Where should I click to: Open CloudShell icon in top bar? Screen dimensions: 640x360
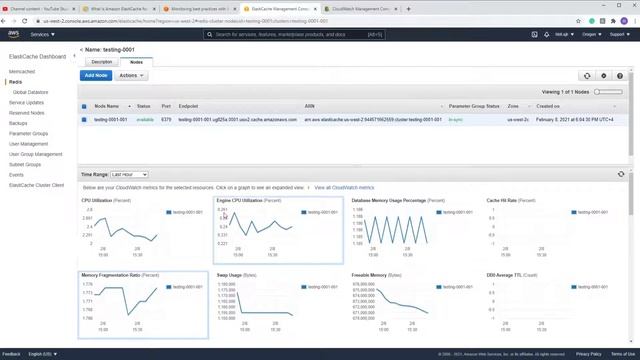534,35
